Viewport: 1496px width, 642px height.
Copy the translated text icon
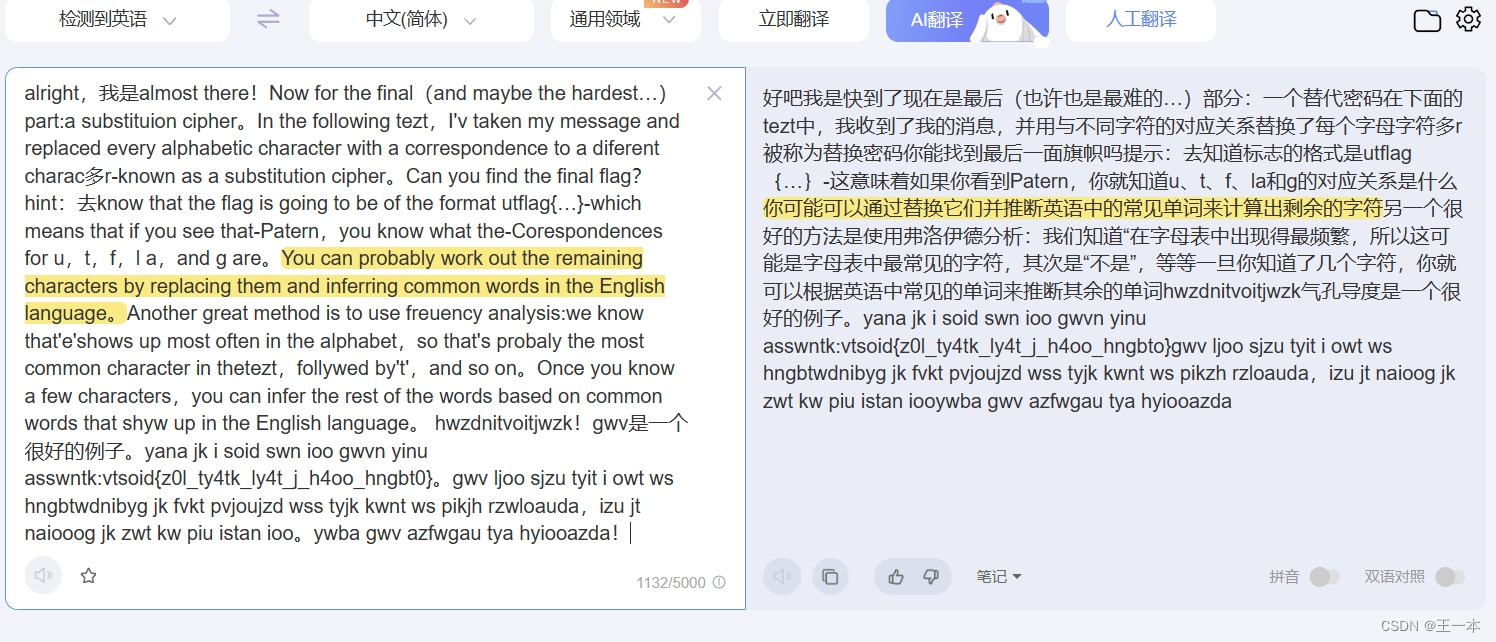pyautogui.click(x=830, y=576)
